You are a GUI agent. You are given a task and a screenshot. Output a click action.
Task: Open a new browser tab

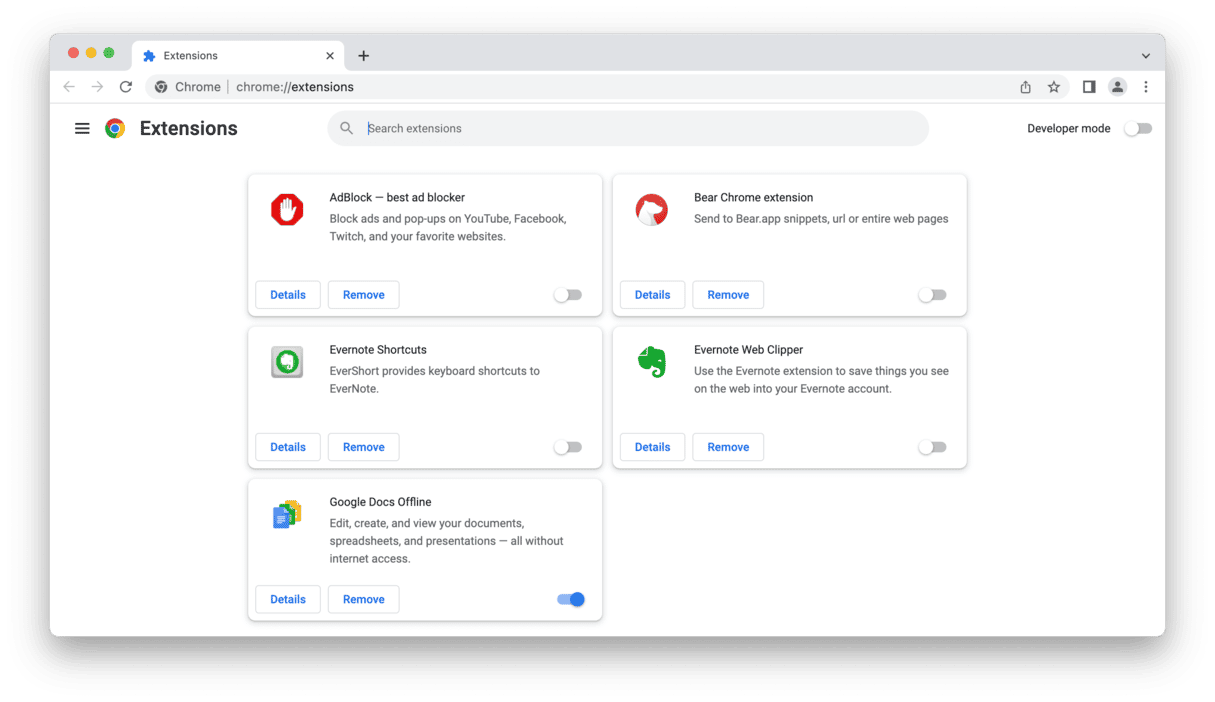click(x=363, y=55)
